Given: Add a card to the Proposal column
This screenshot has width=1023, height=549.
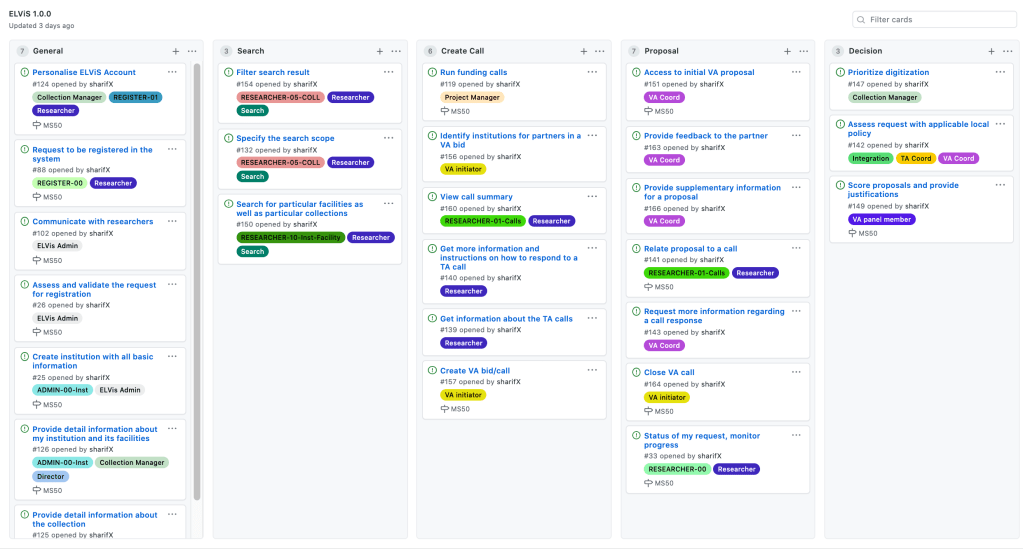Looking at the screenshot, I should pyautogui.click(x=788, y=51).
